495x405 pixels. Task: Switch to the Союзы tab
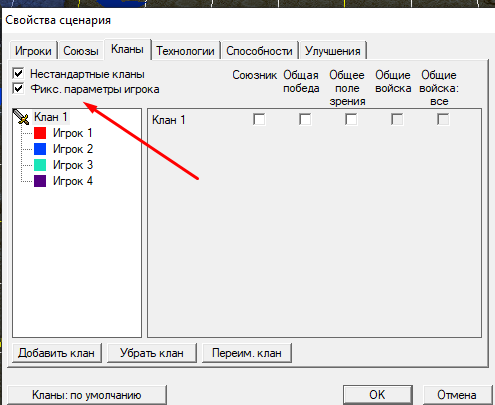coord(81,51)
